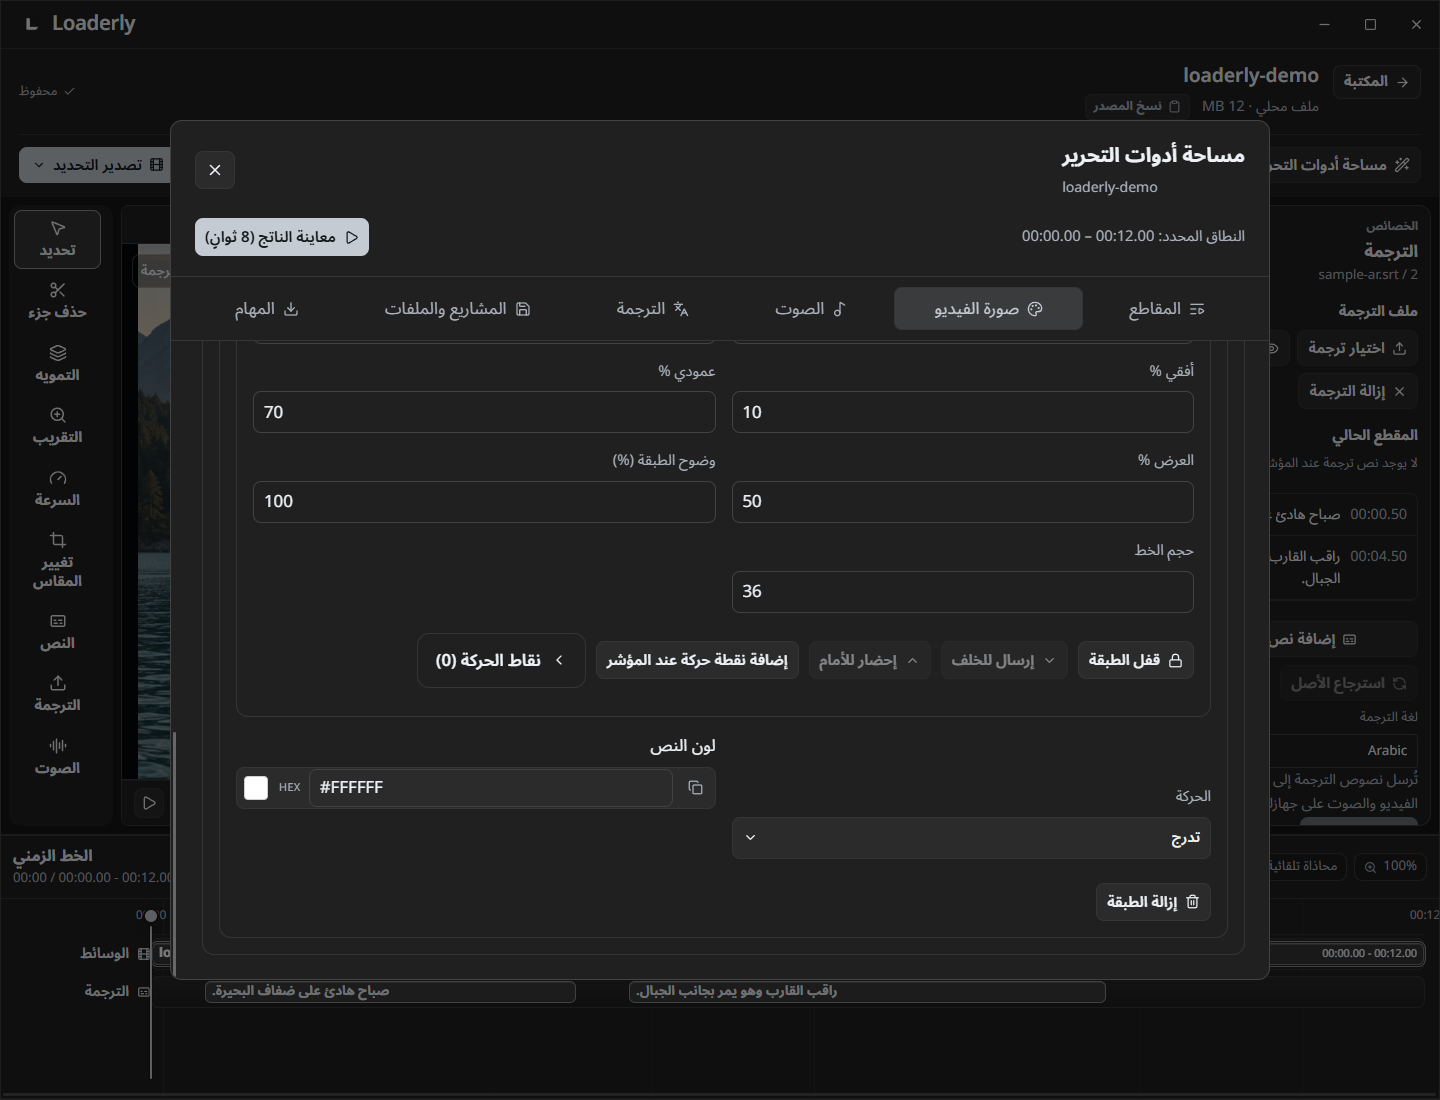Switch to the المقاطع tab
The image size is (1440, 1100).
(1166, 309)
